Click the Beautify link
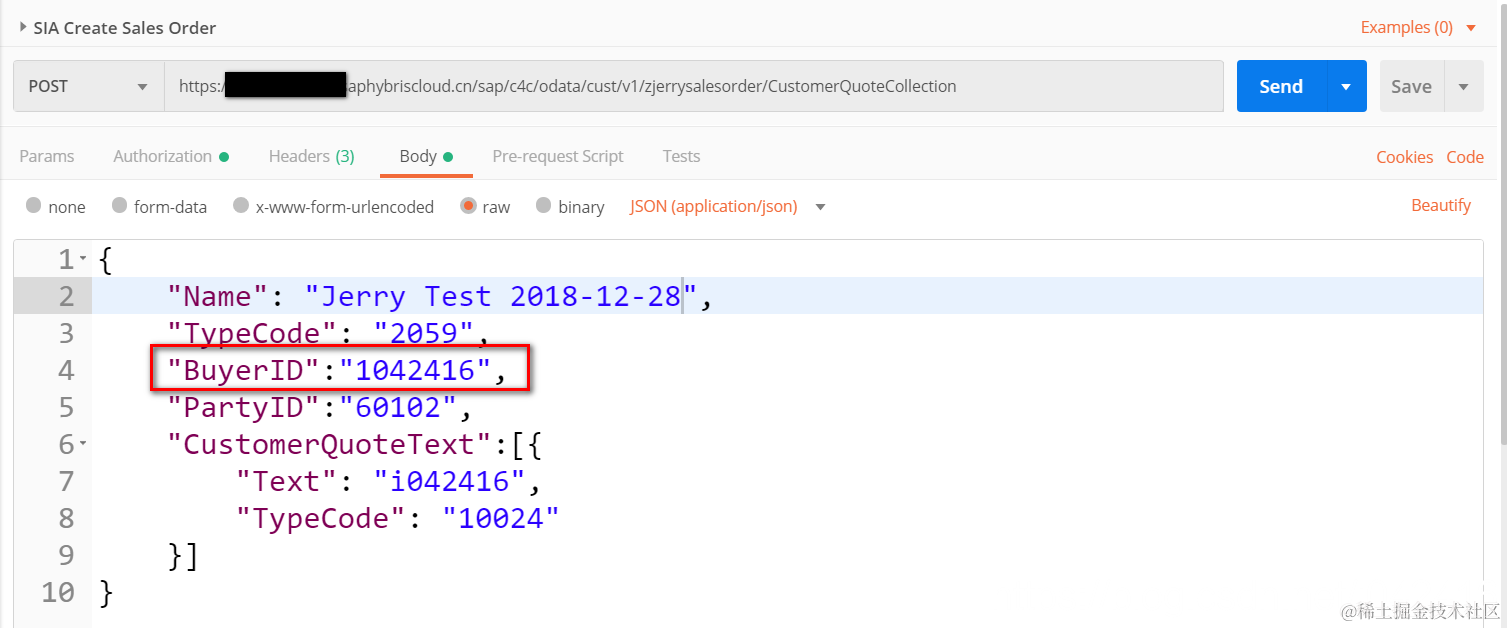The width and height of the screenshot is (1507, 628). tap(1441, 205)
